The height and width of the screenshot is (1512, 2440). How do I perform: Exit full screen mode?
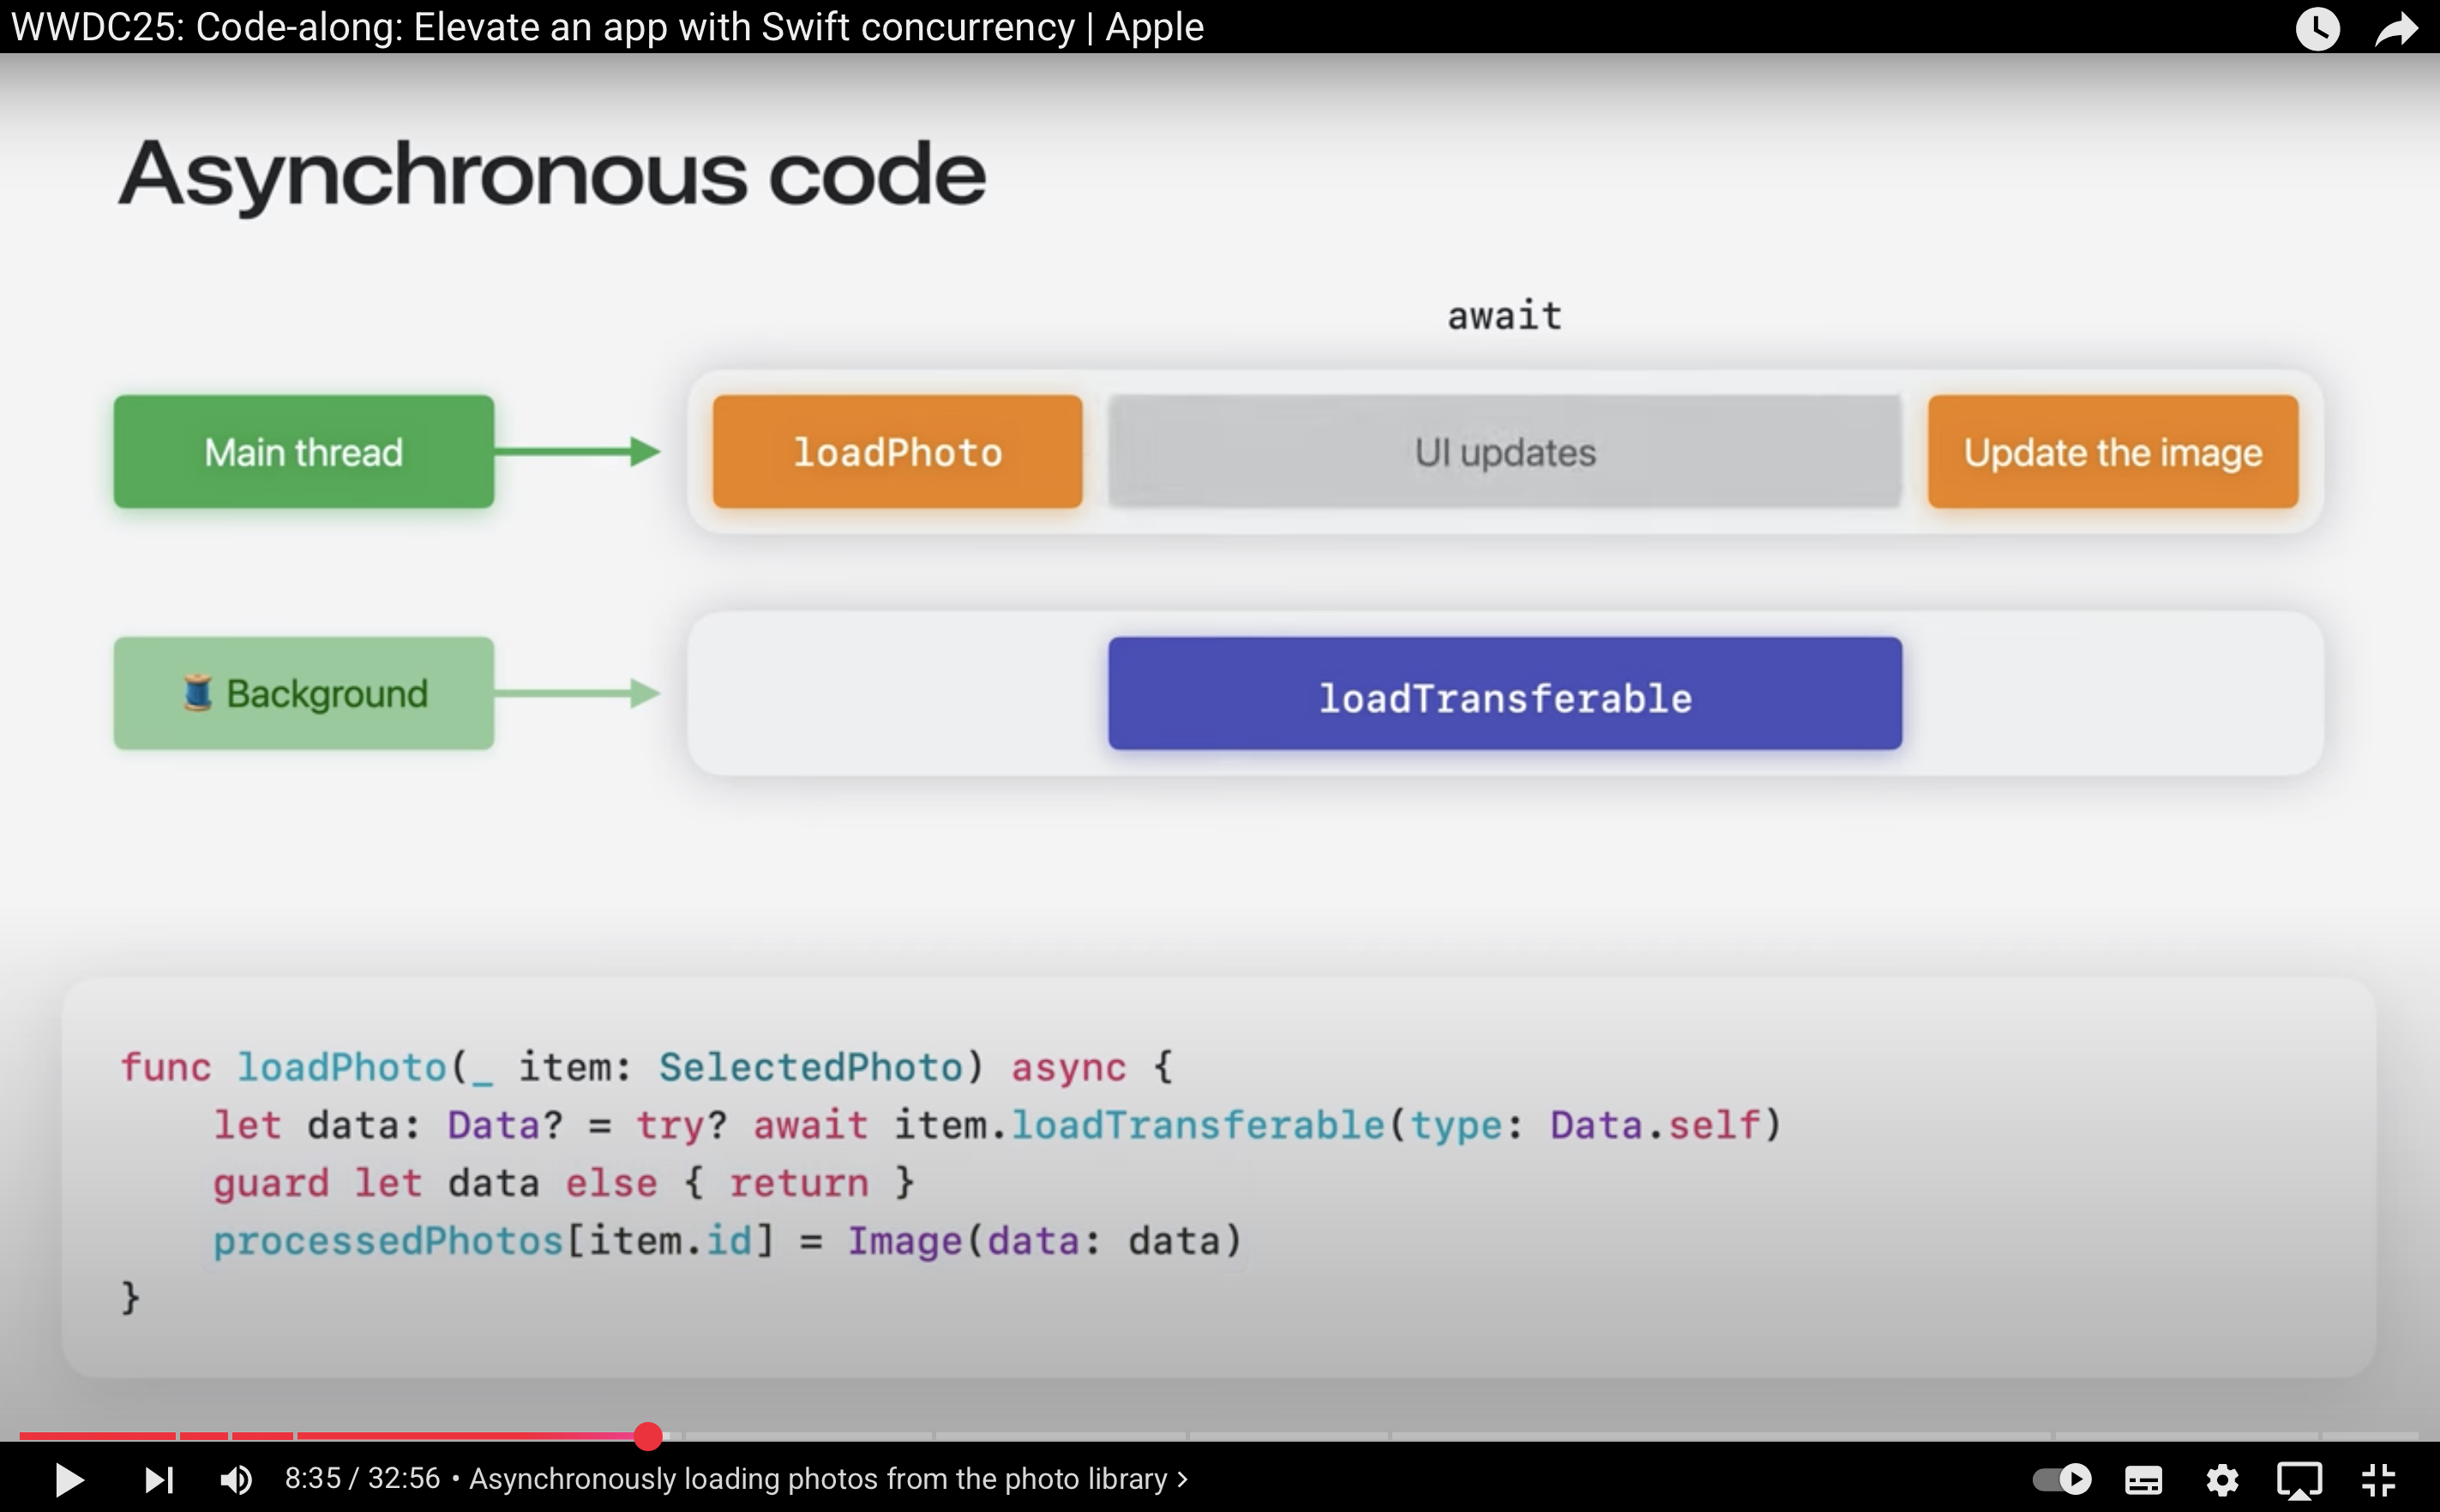[x=2378, y=1479]
